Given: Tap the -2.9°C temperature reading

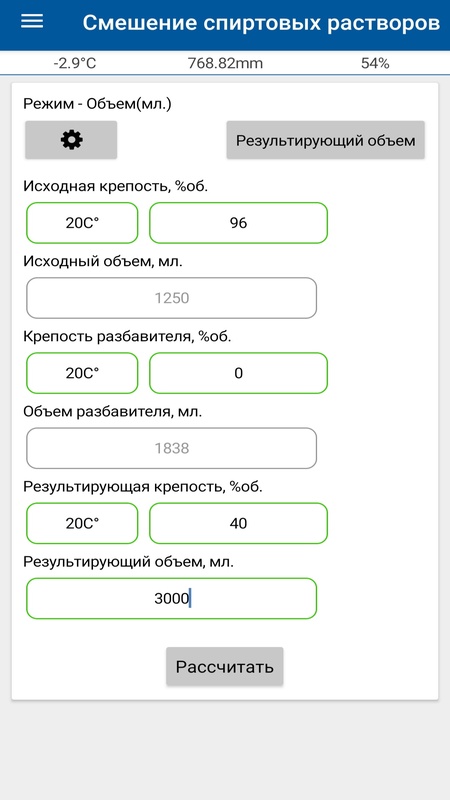Looking at the screenshot, I should (74, 63).
